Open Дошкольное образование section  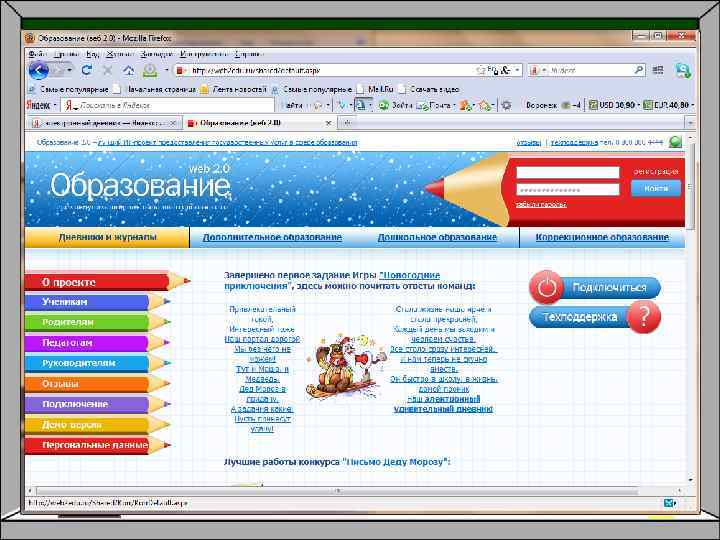[437, 237]
